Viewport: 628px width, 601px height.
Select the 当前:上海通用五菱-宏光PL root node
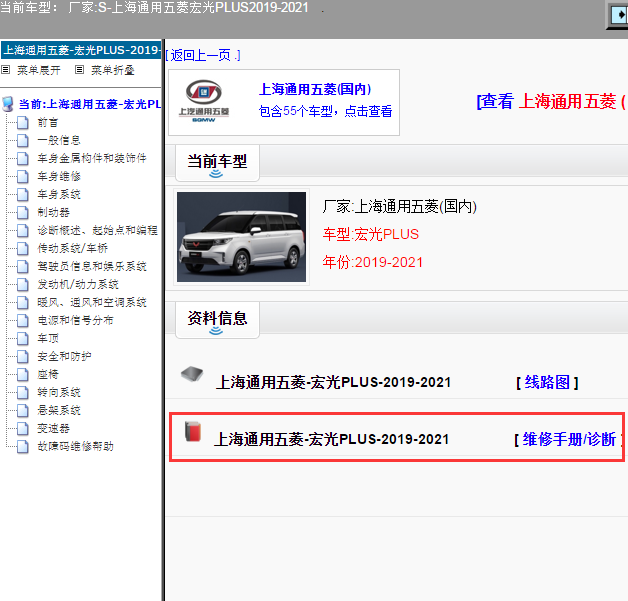90,104
